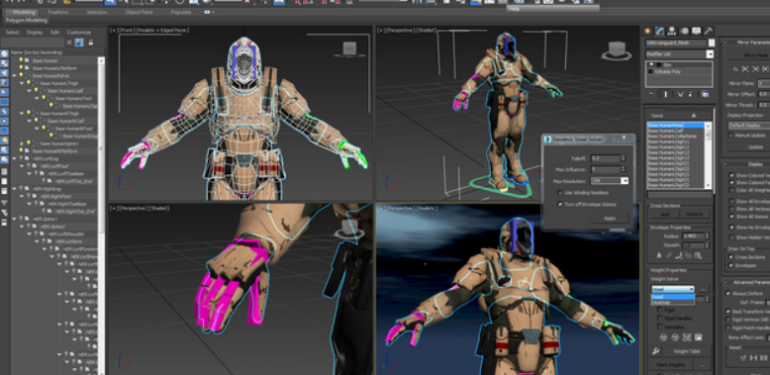Click the Cross Sections Add button
770x375 pixels.
(x=664, y=214)
